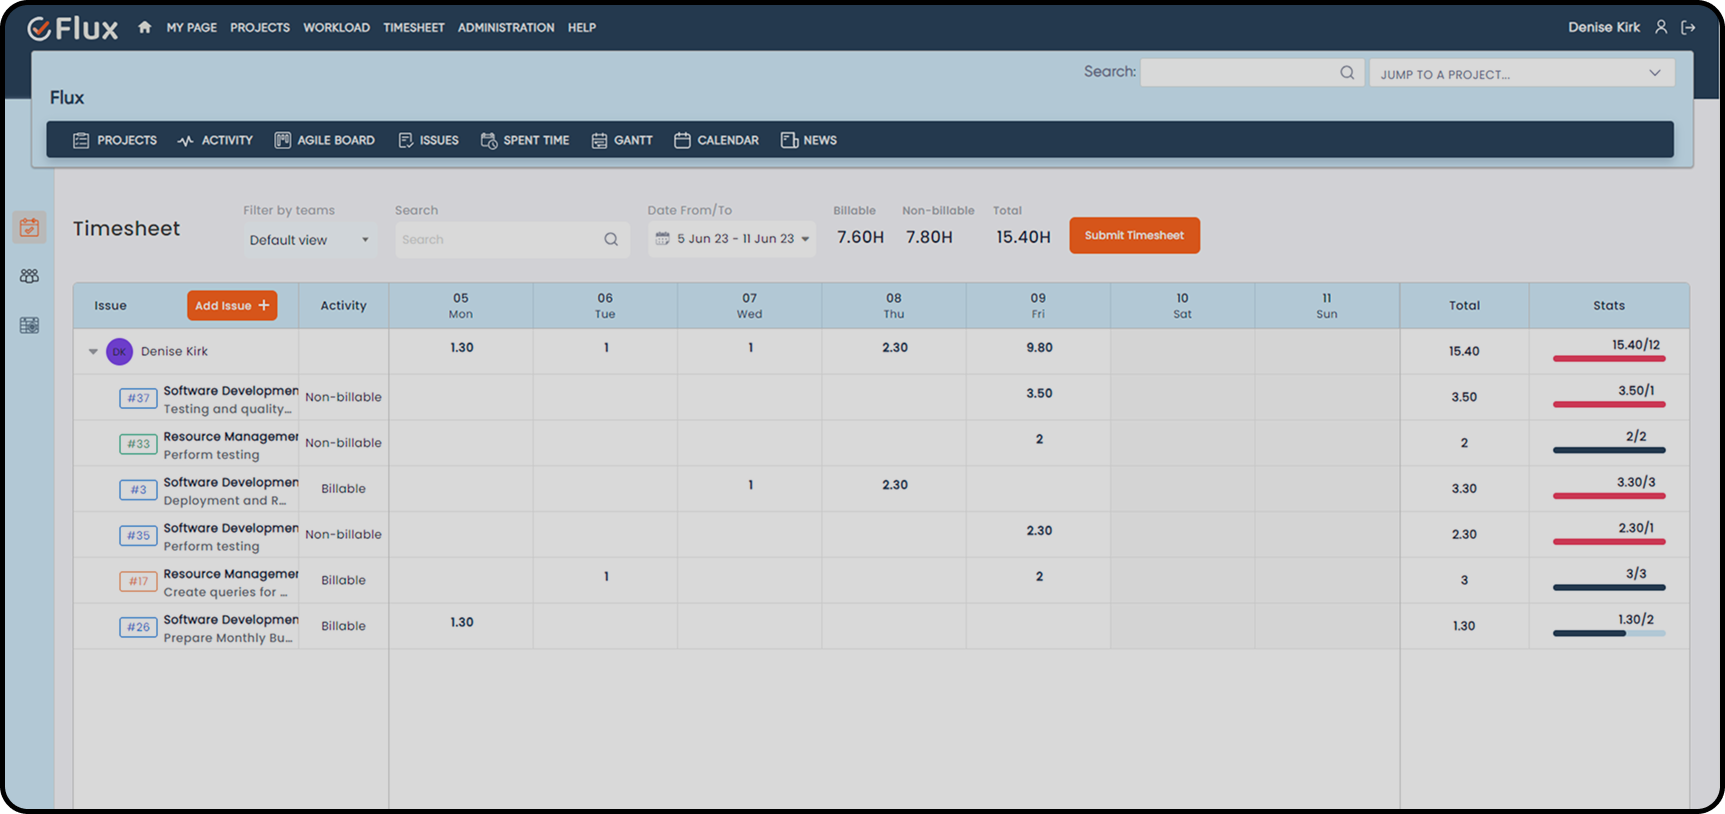Open WORKLOAD menu

pyautogui.click(x=336, y=27)
